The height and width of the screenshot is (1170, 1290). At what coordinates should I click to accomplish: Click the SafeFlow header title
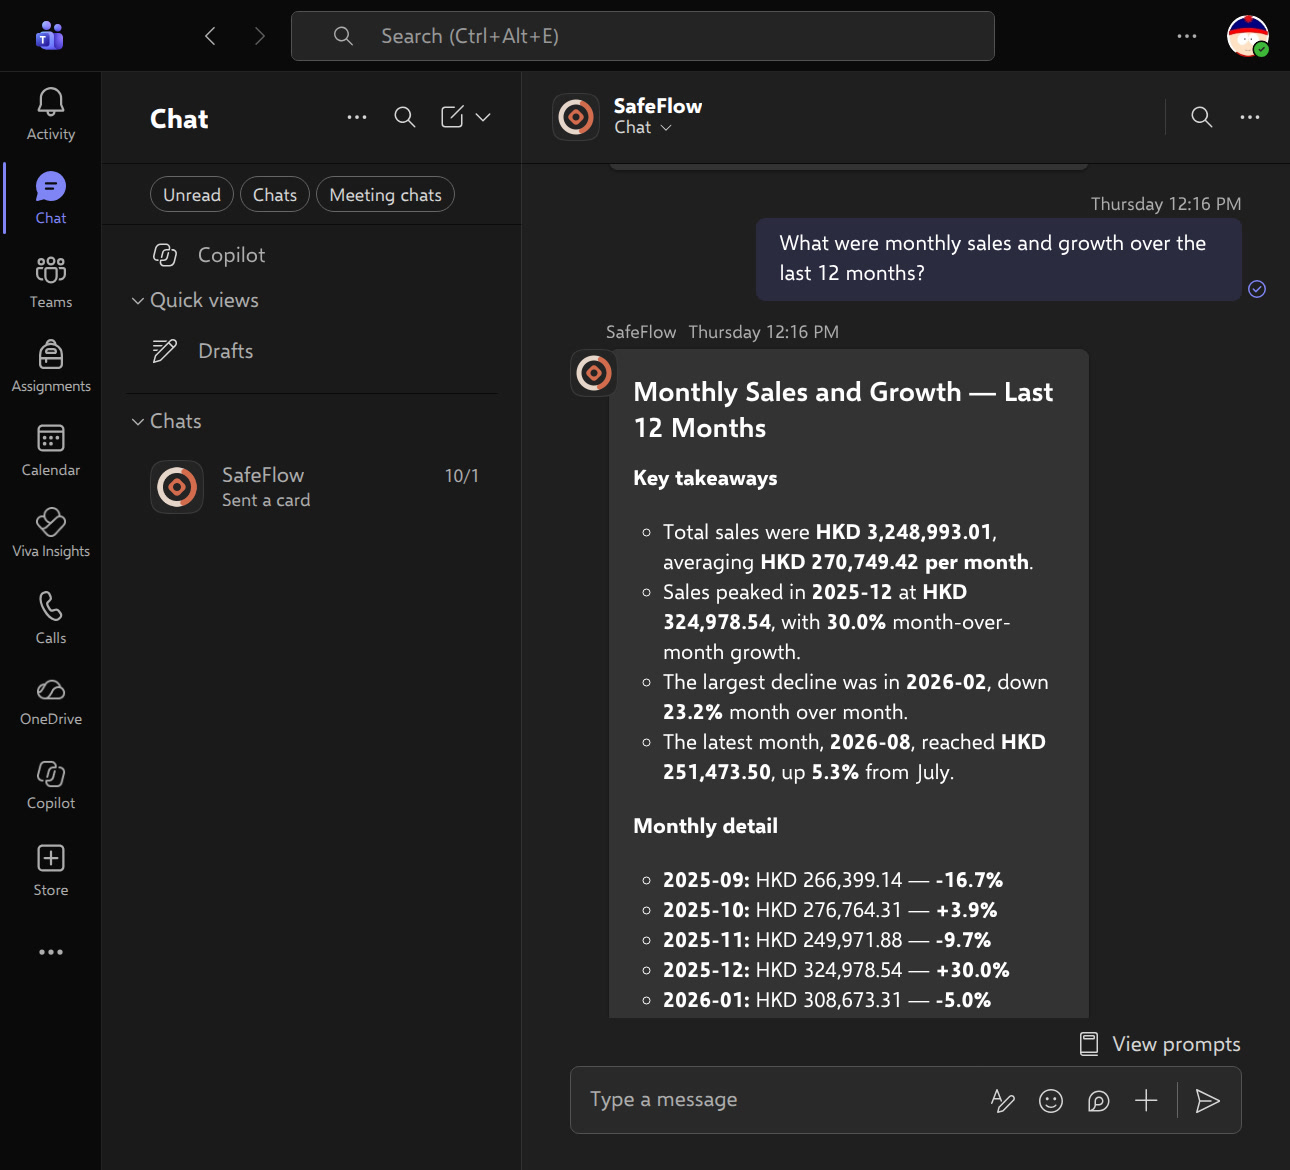(x=658, y=106)
